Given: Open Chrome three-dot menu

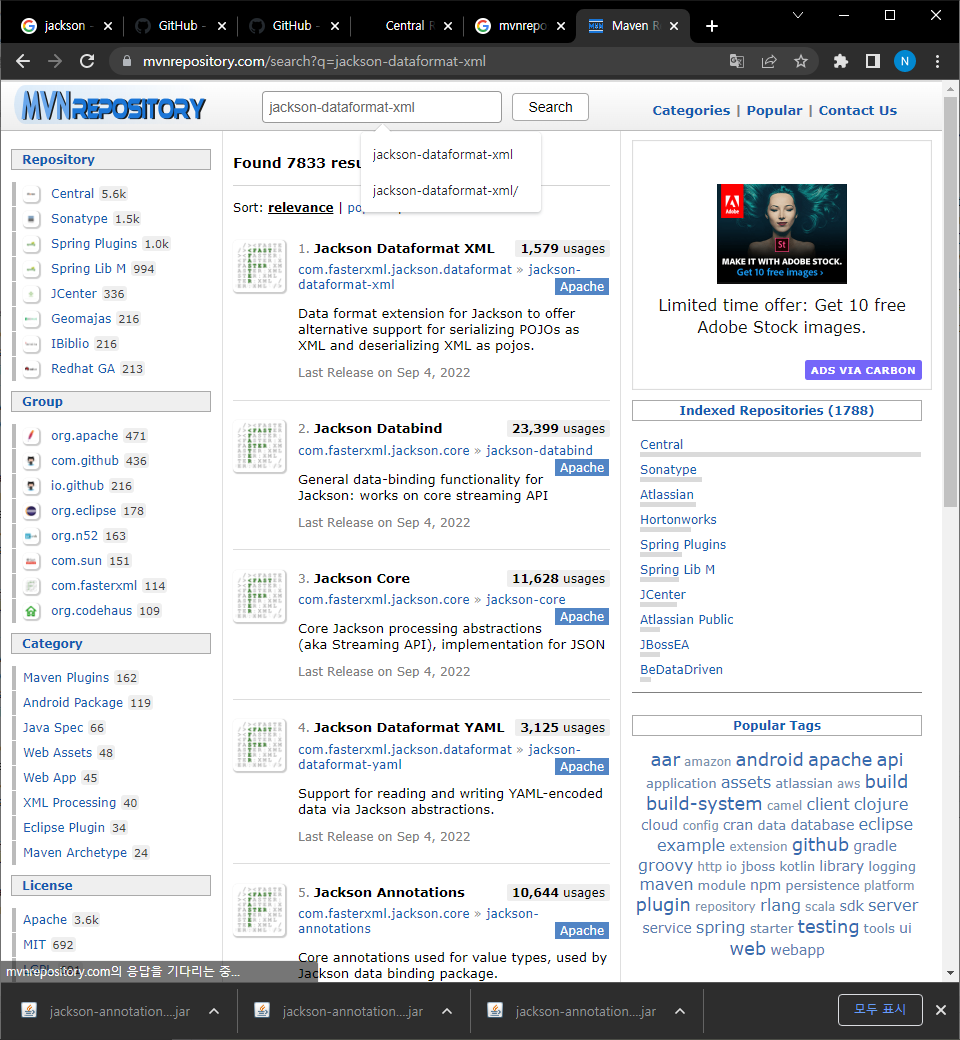Looking at the screenshot, I should tap(937, 62).
